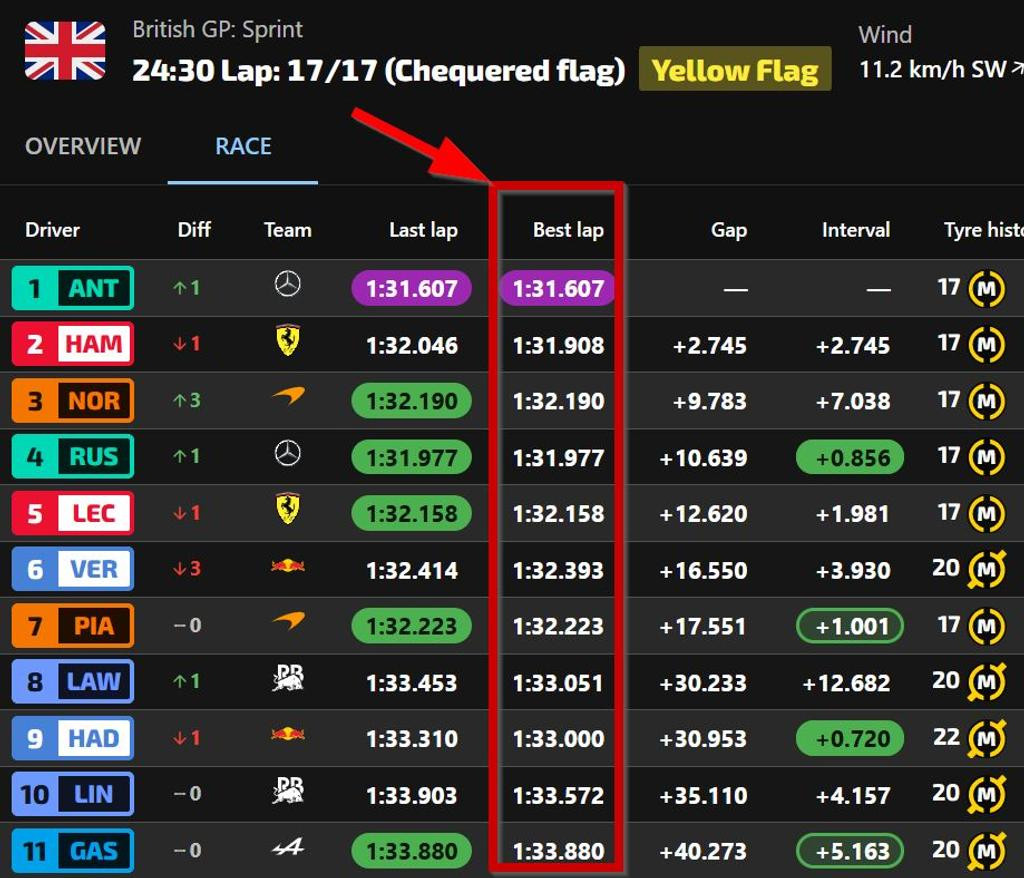Select the RACE tab

coord(243,146)
